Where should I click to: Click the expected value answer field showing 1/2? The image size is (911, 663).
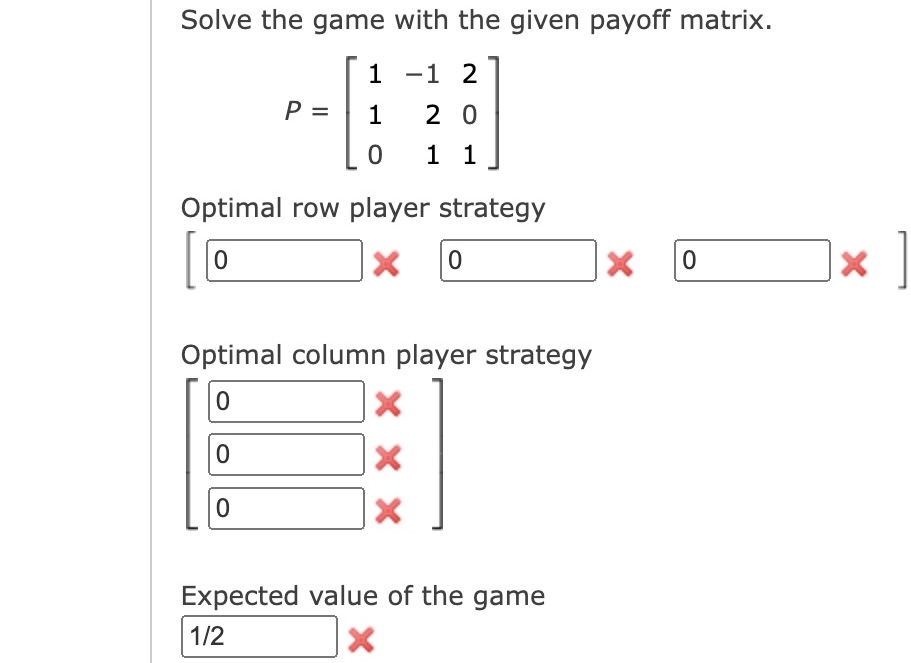tap(258, 637)
